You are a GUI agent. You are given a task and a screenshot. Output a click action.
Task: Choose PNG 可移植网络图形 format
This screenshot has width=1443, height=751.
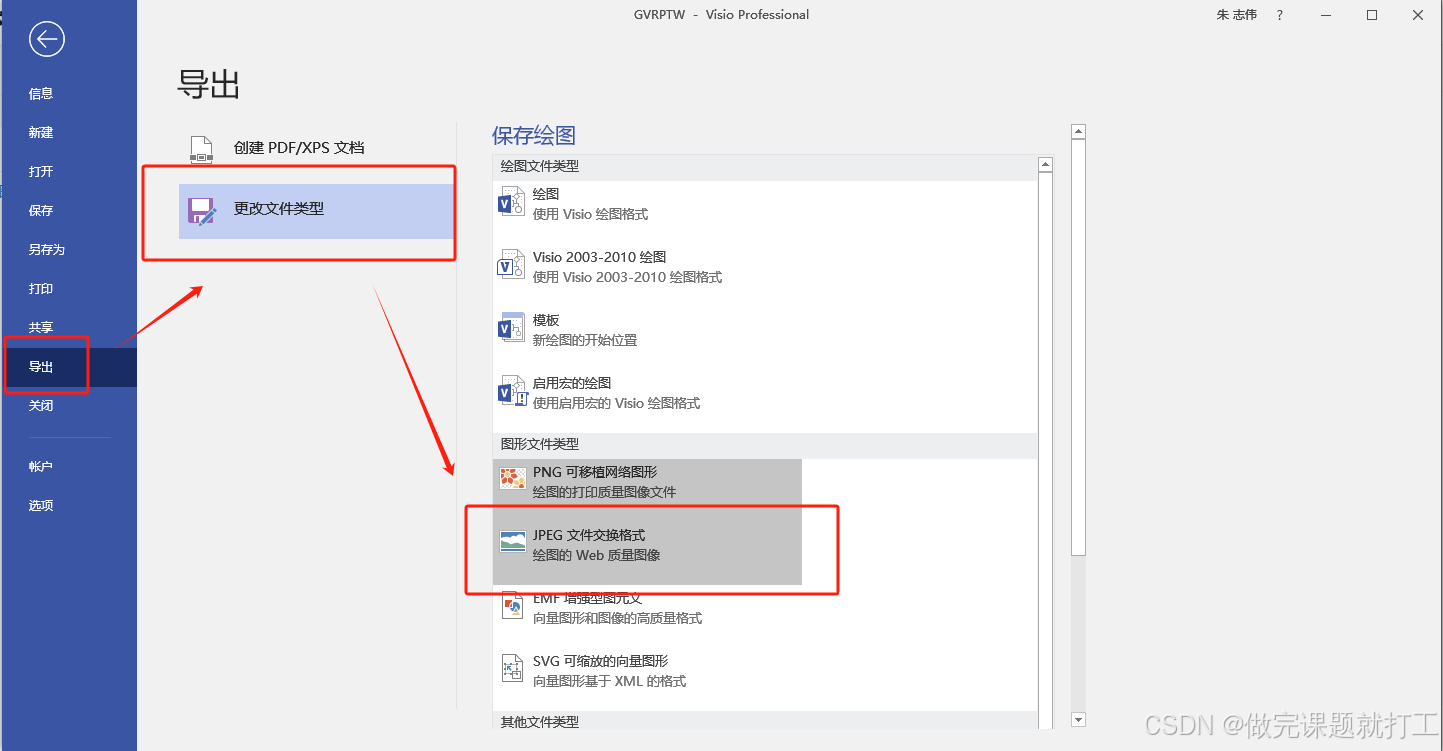[x=647, y=481]
